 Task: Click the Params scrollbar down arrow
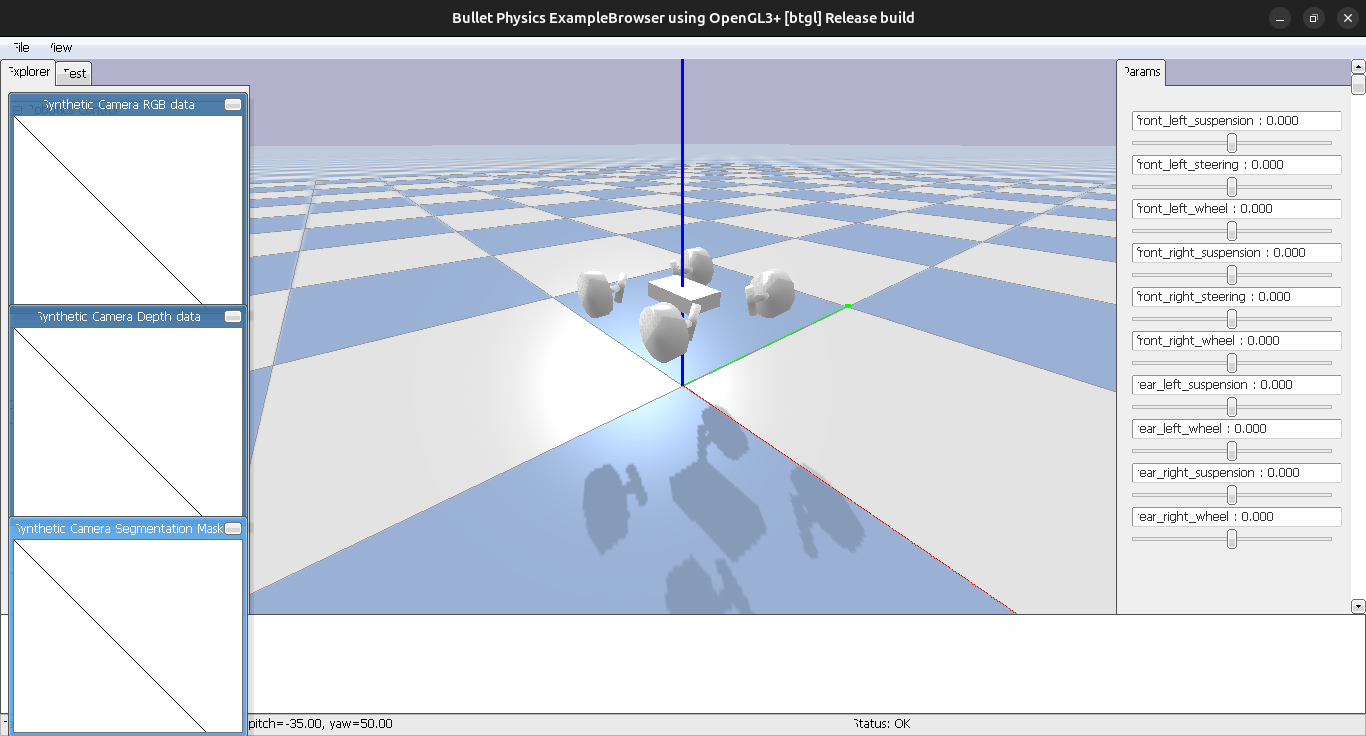[1358, 606]
